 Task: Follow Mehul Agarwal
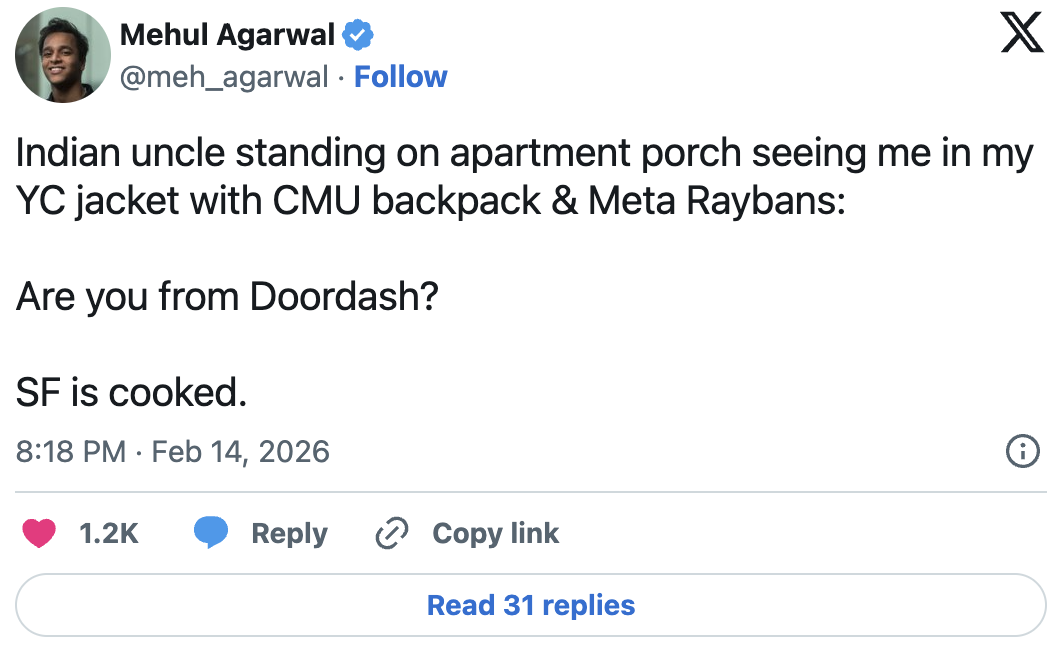(400, 77)
